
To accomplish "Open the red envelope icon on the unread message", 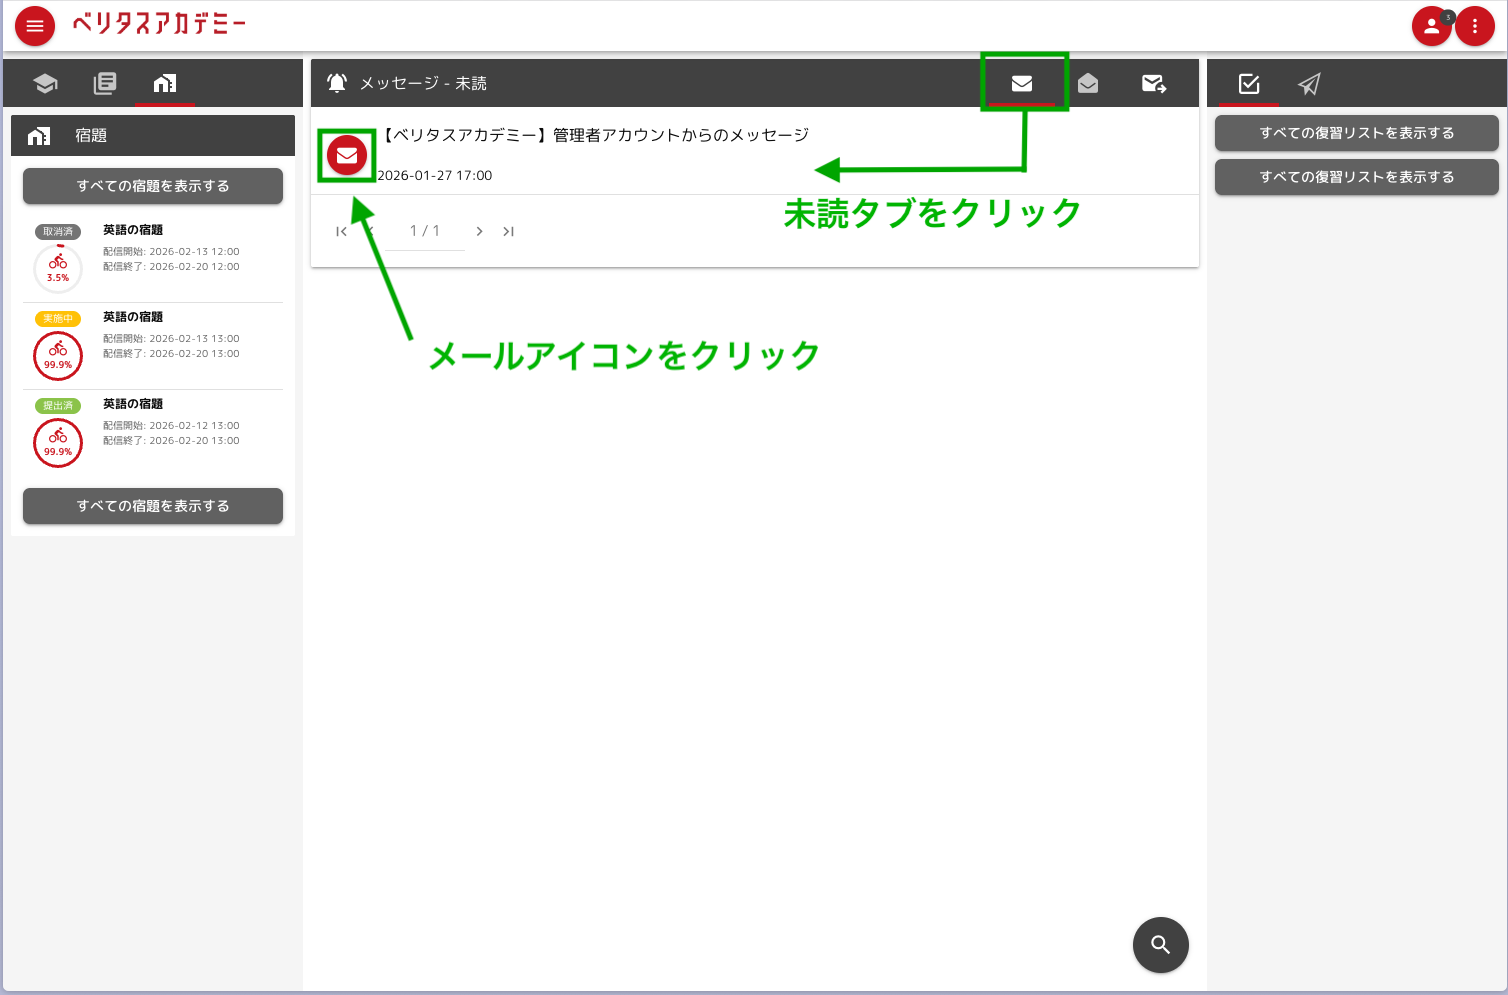I will [x=346, y=155].
